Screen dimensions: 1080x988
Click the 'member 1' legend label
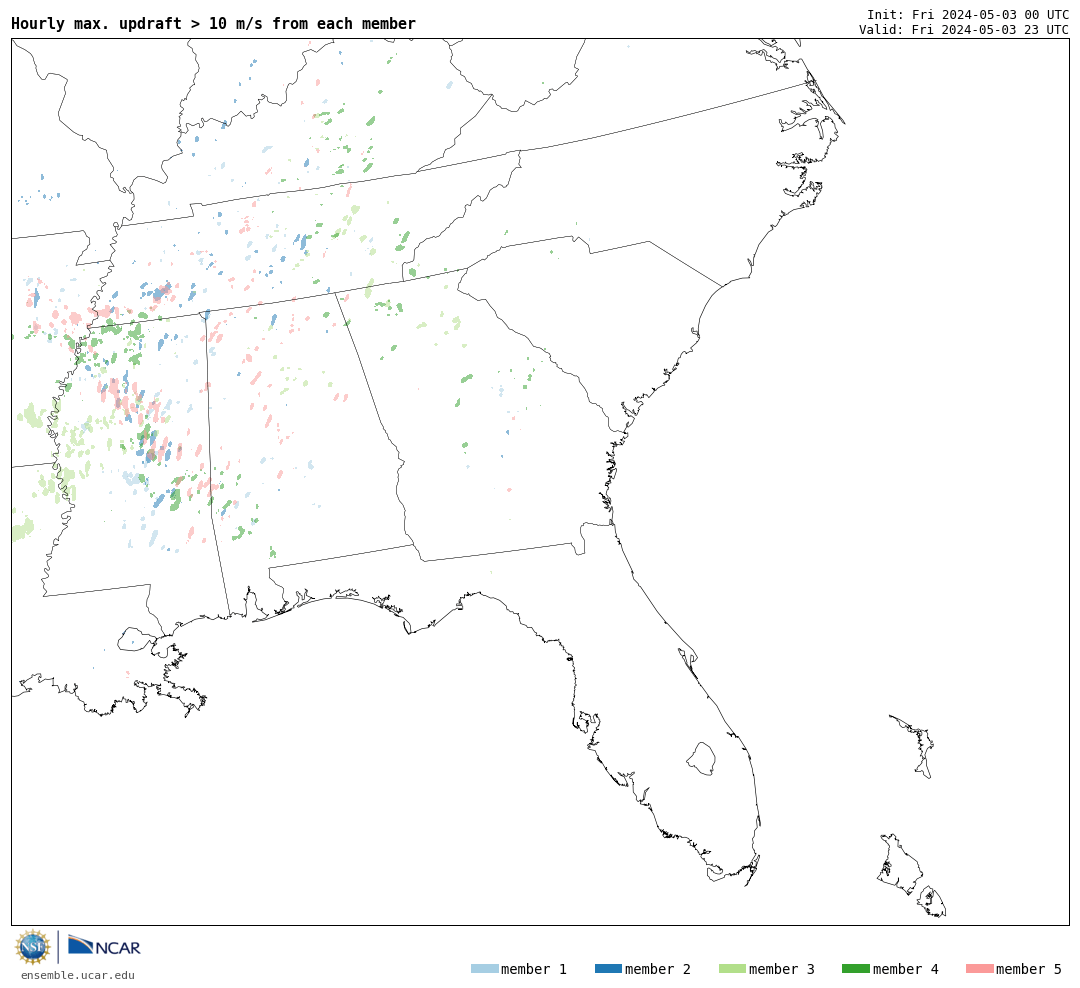534,969
